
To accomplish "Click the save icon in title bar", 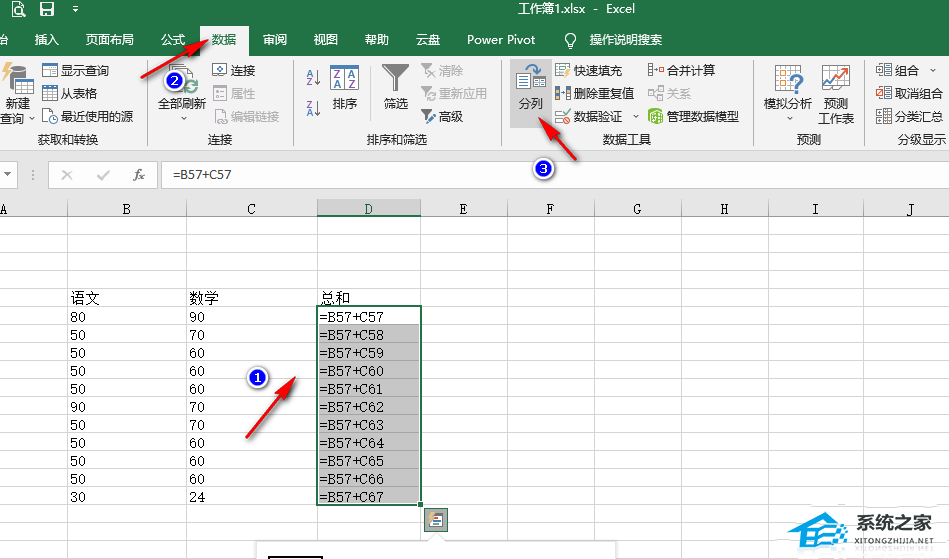I will point(47,10).
